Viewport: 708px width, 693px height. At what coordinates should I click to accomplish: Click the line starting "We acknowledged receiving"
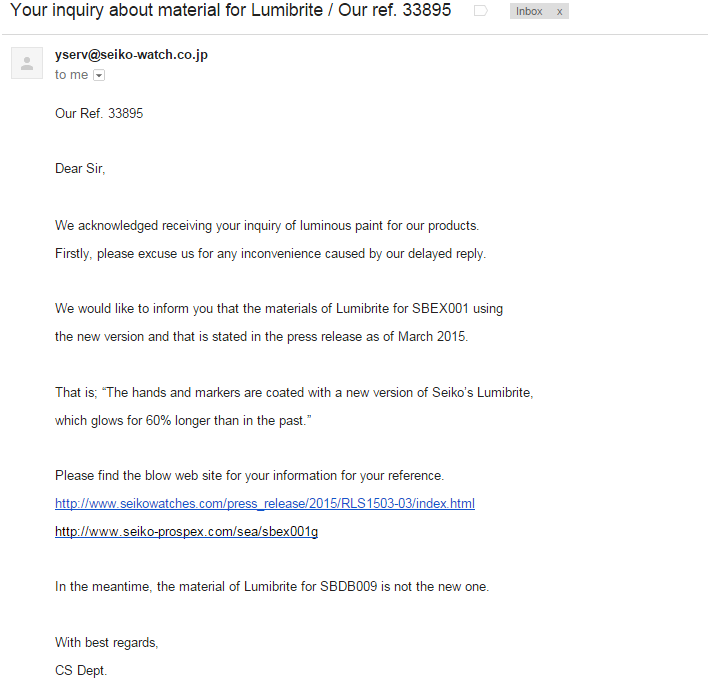coord(267,225)
